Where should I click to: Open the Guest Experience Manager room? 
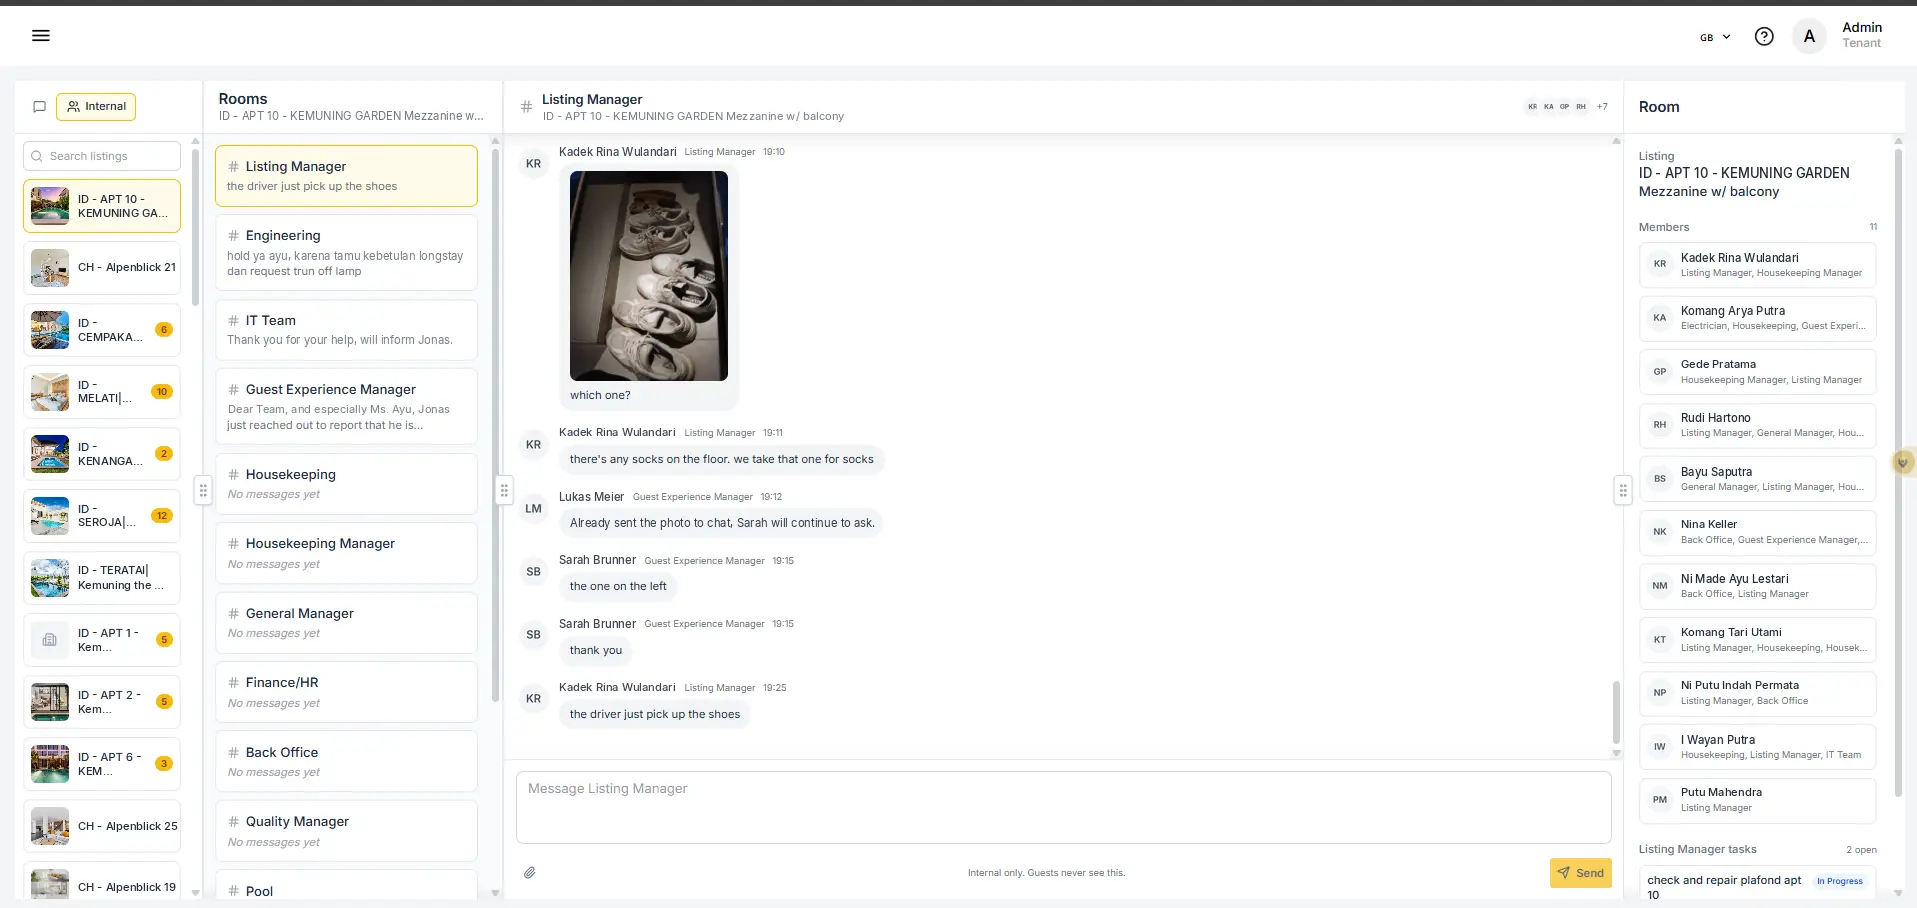coord(346,407)
